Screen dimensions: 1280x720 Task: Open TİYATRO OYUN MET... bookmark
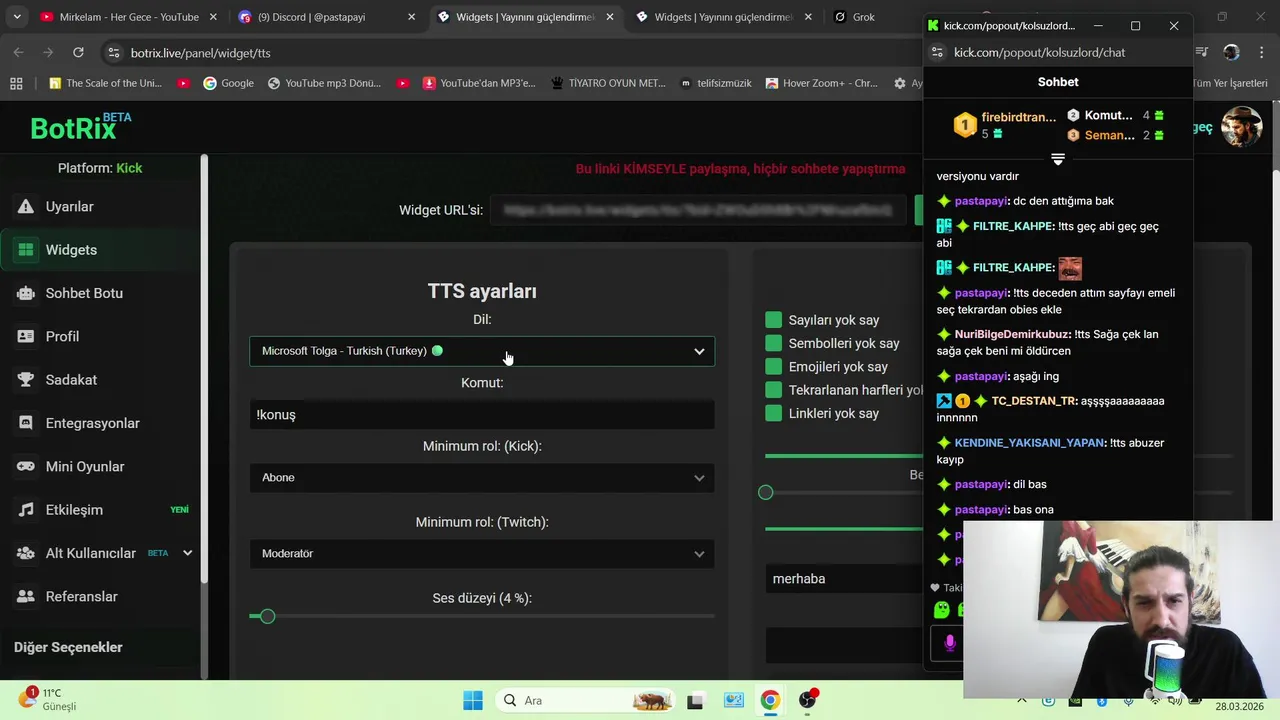pyautogui.click(x=607, y=83)
